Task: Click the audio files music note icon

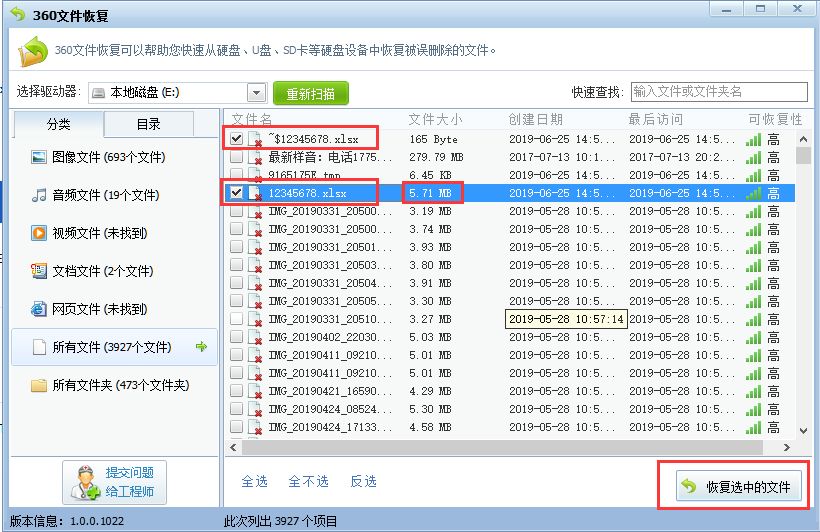Action: tap(39, 195)
